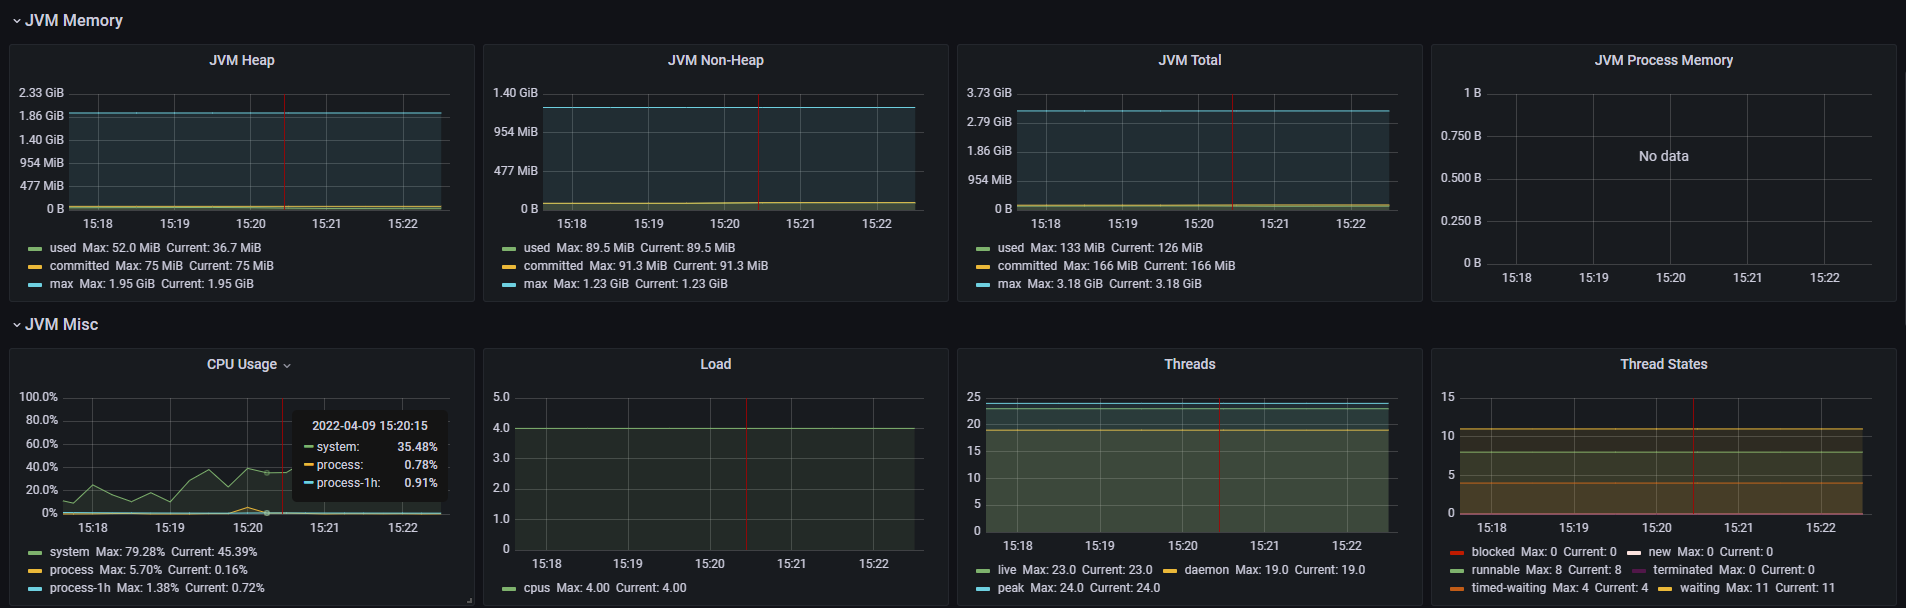Click the green cpus color swatch in Load legend
Viewport: 1906px width, 608px height.
click(x=509, y=589)
